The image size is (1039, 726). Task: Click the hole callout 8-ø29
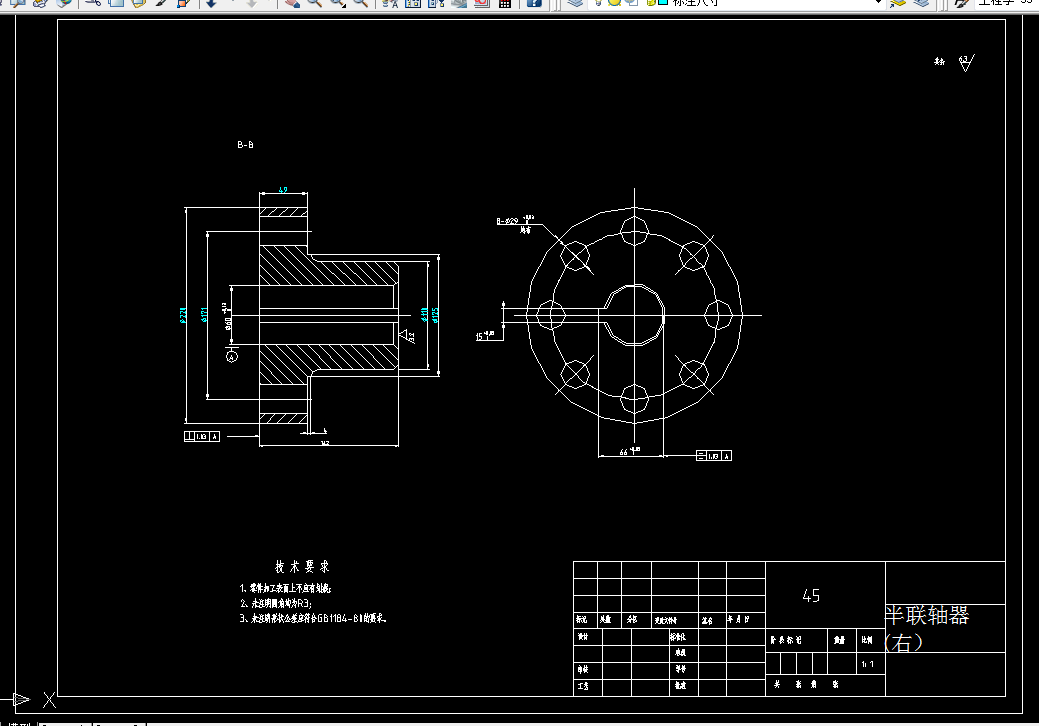(x=508, y=221)
